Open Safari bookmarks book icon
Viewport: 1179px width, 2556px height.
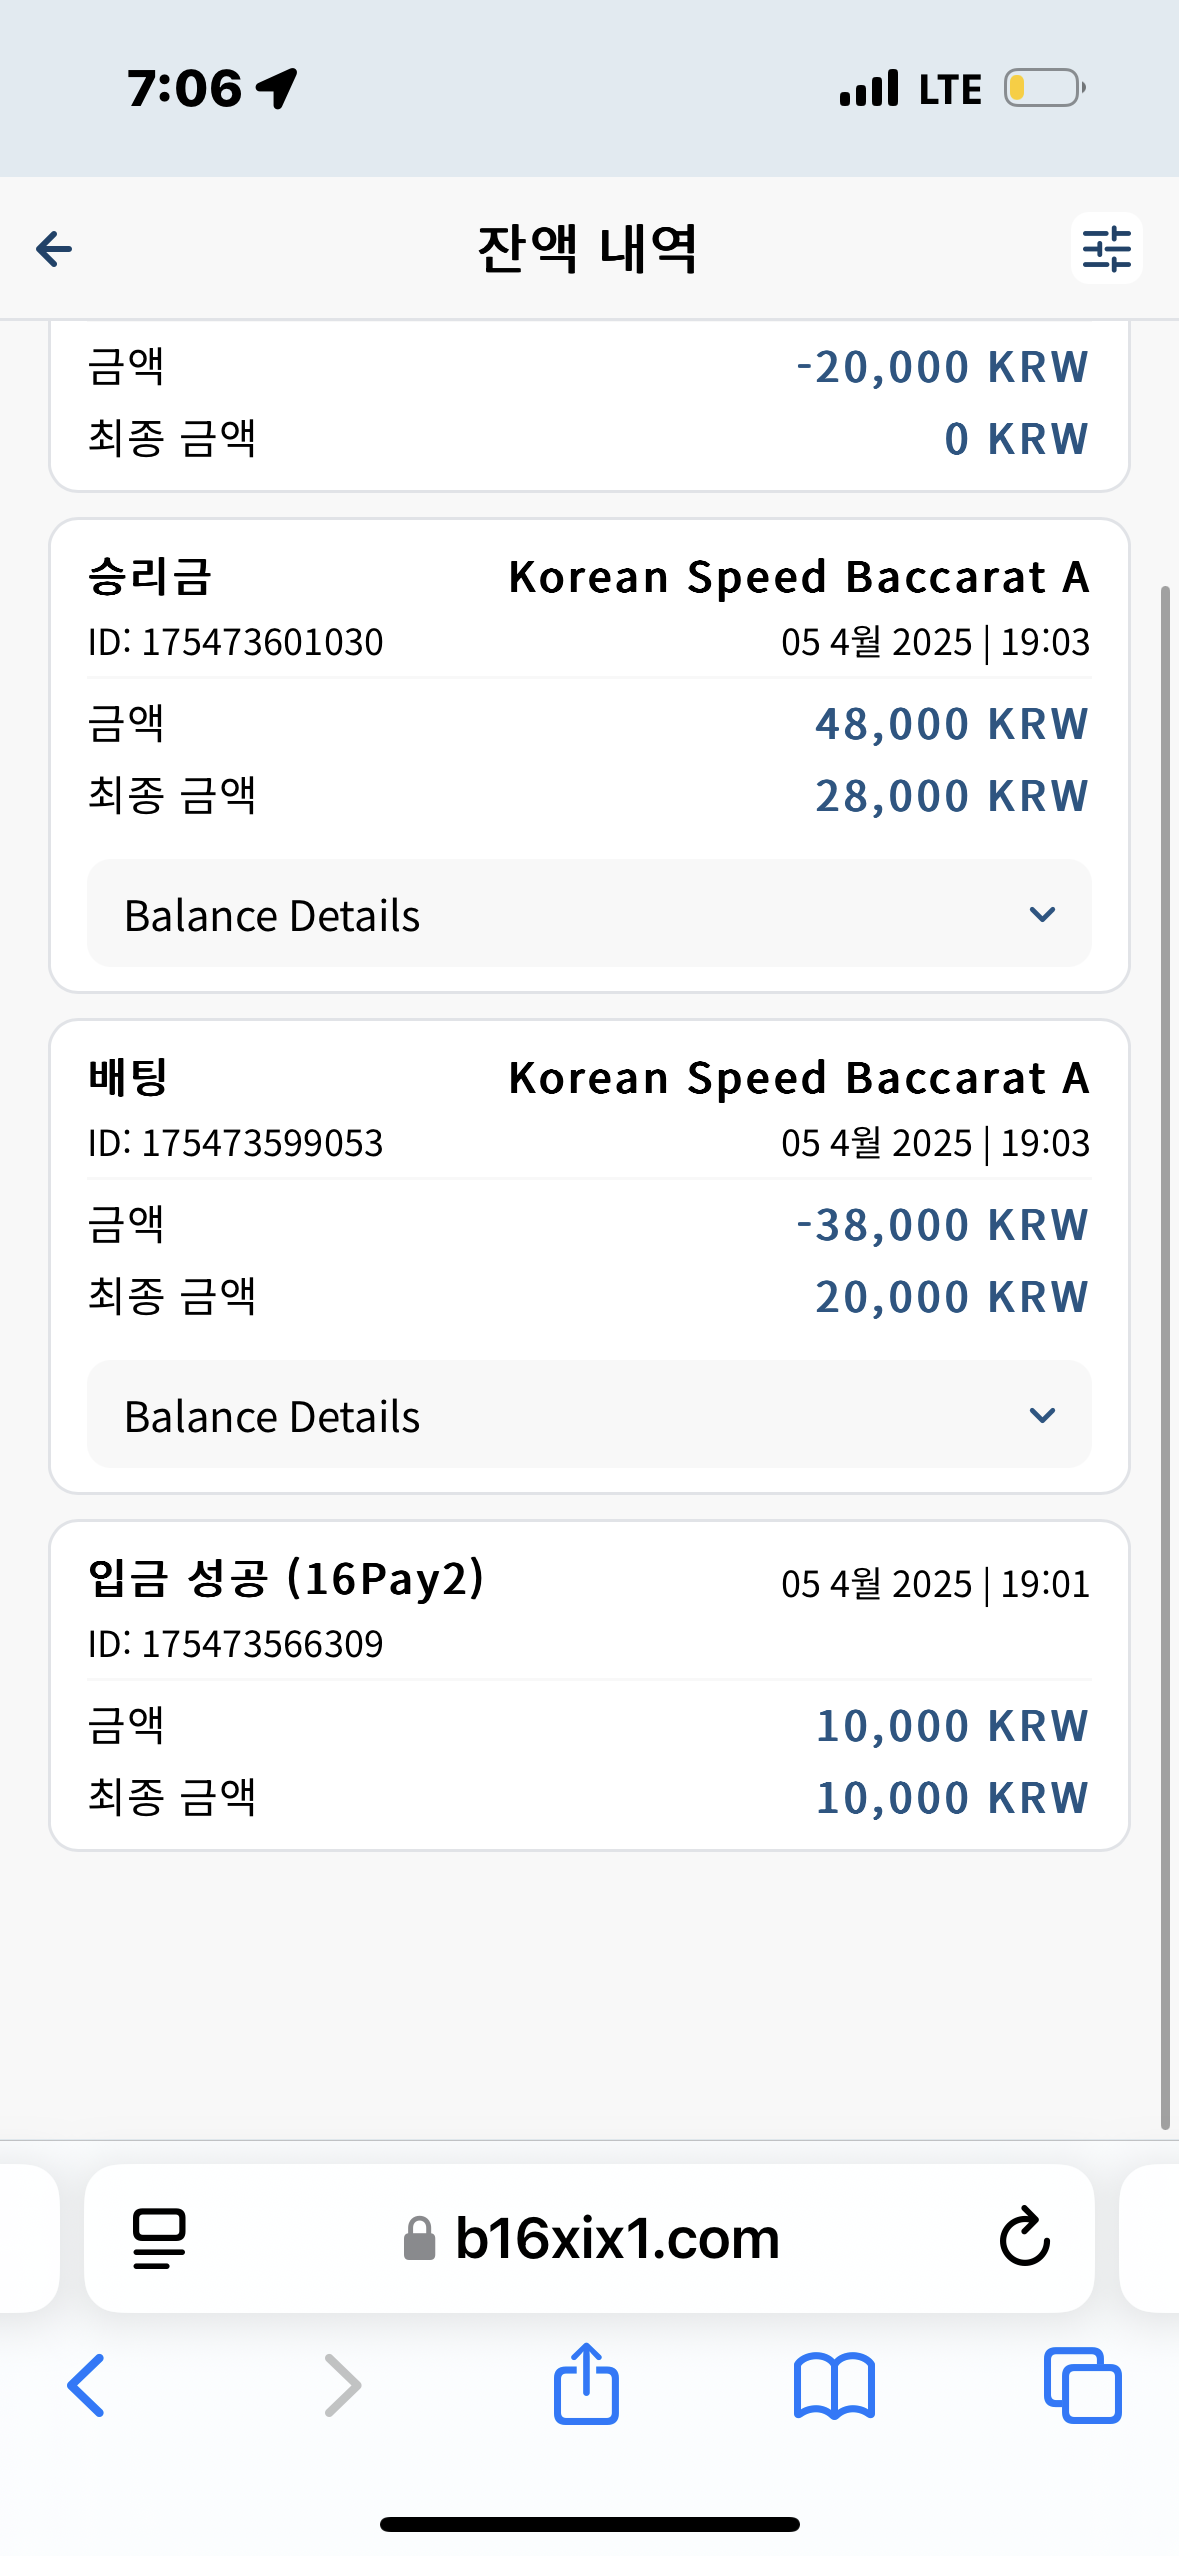[834, 2385]
